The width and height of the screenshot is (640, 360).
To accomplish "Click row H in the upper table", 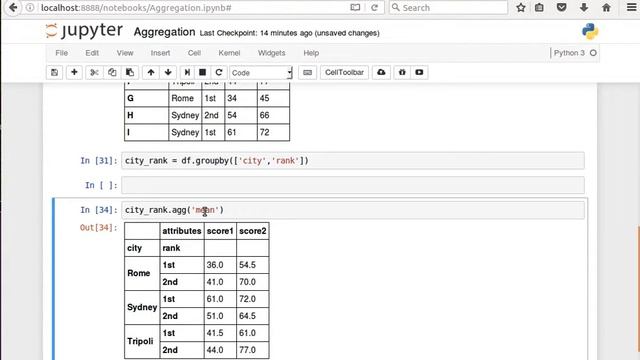I will 207,116.
